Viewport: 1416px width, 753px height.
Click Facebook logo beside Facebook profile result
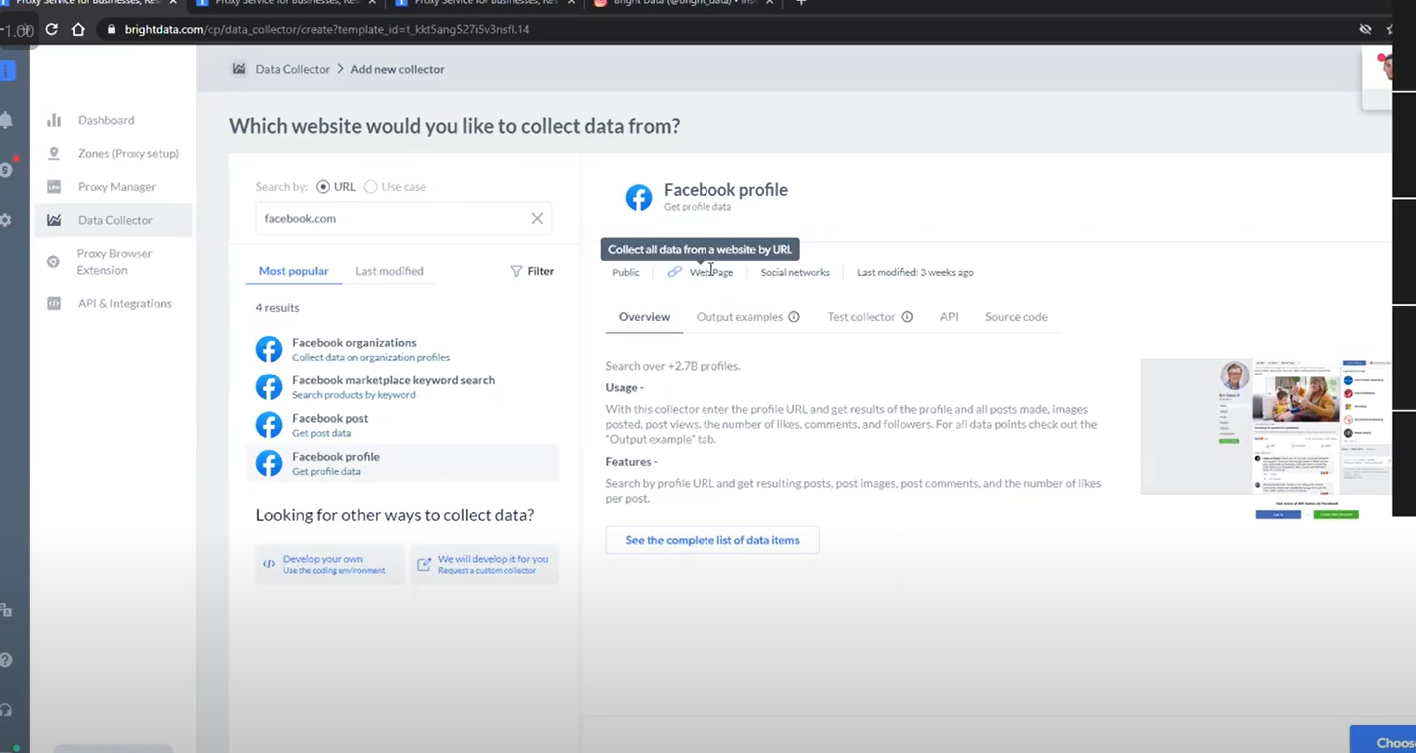[x=269, y=463]
